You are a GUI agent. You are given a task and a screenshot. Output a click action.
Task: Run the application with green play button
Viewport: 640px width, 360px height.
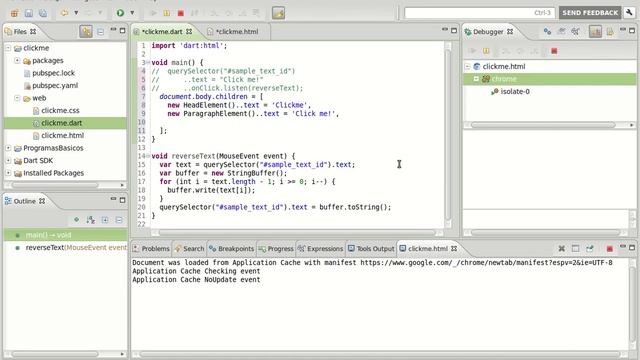(120, 13)
